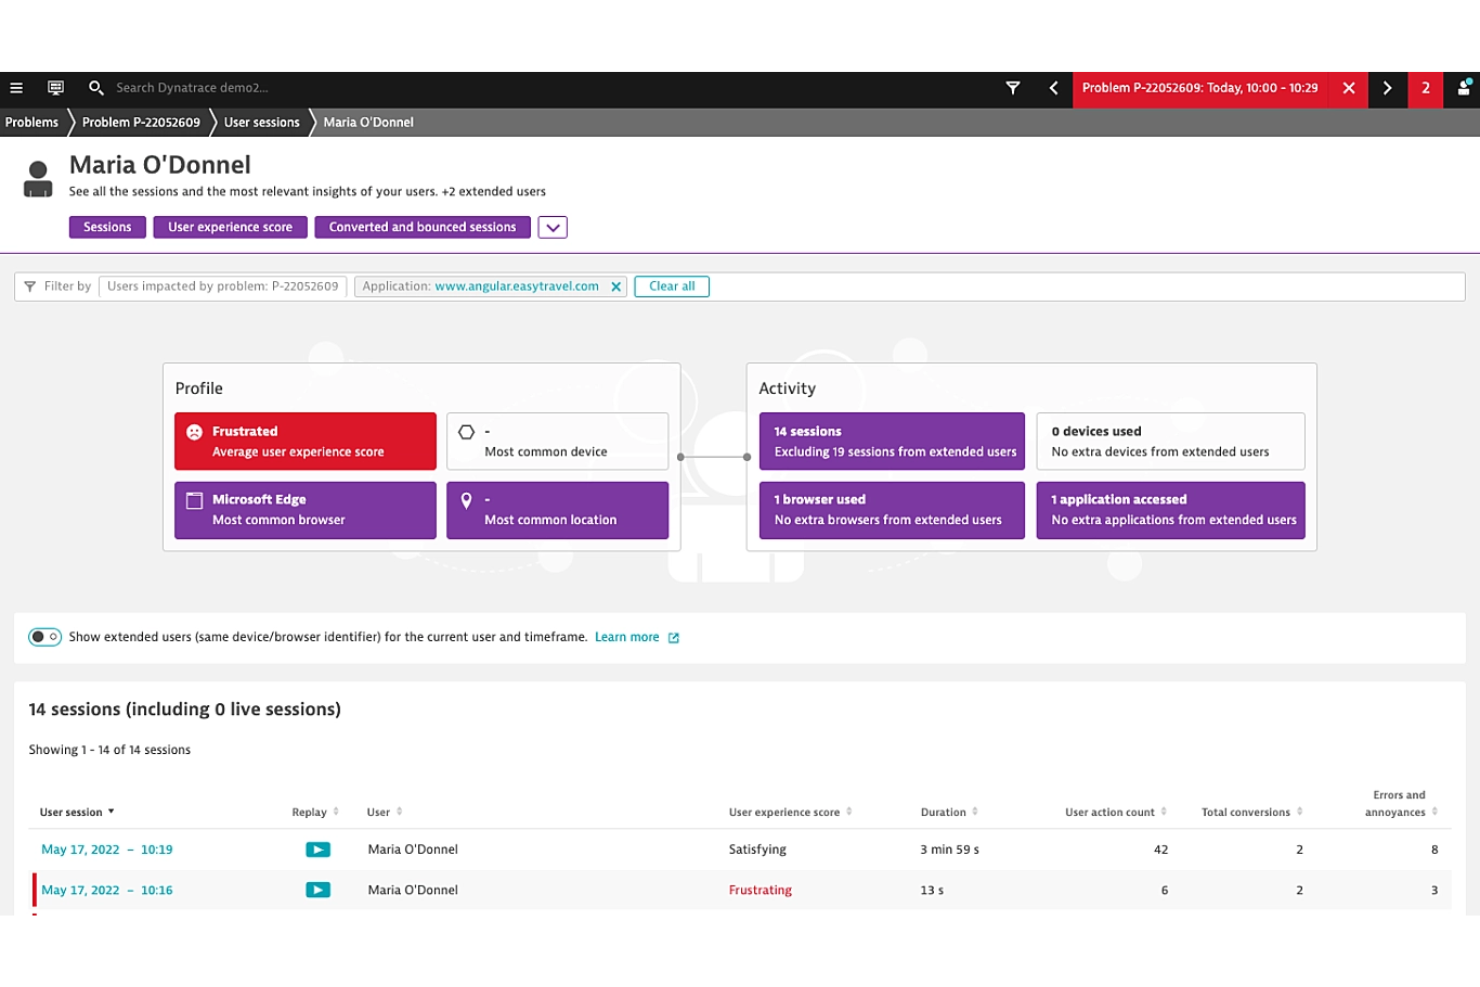Open the extra views dropdown next to session buttons
The height and width of the screenshot is (987, 1480).
(552, 227)
